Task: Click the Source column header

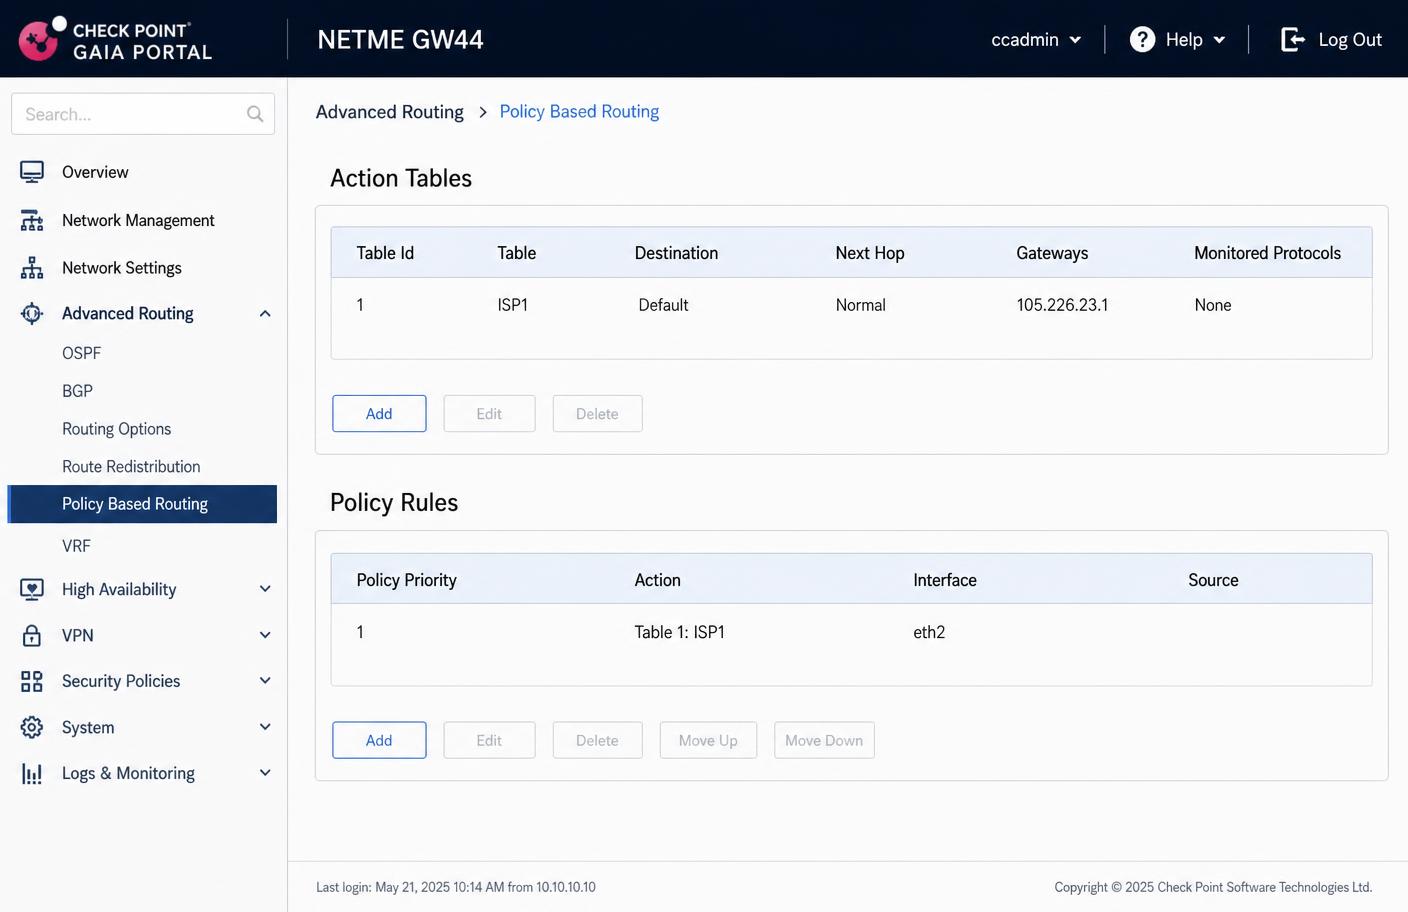Action: tap(1213, 580)
